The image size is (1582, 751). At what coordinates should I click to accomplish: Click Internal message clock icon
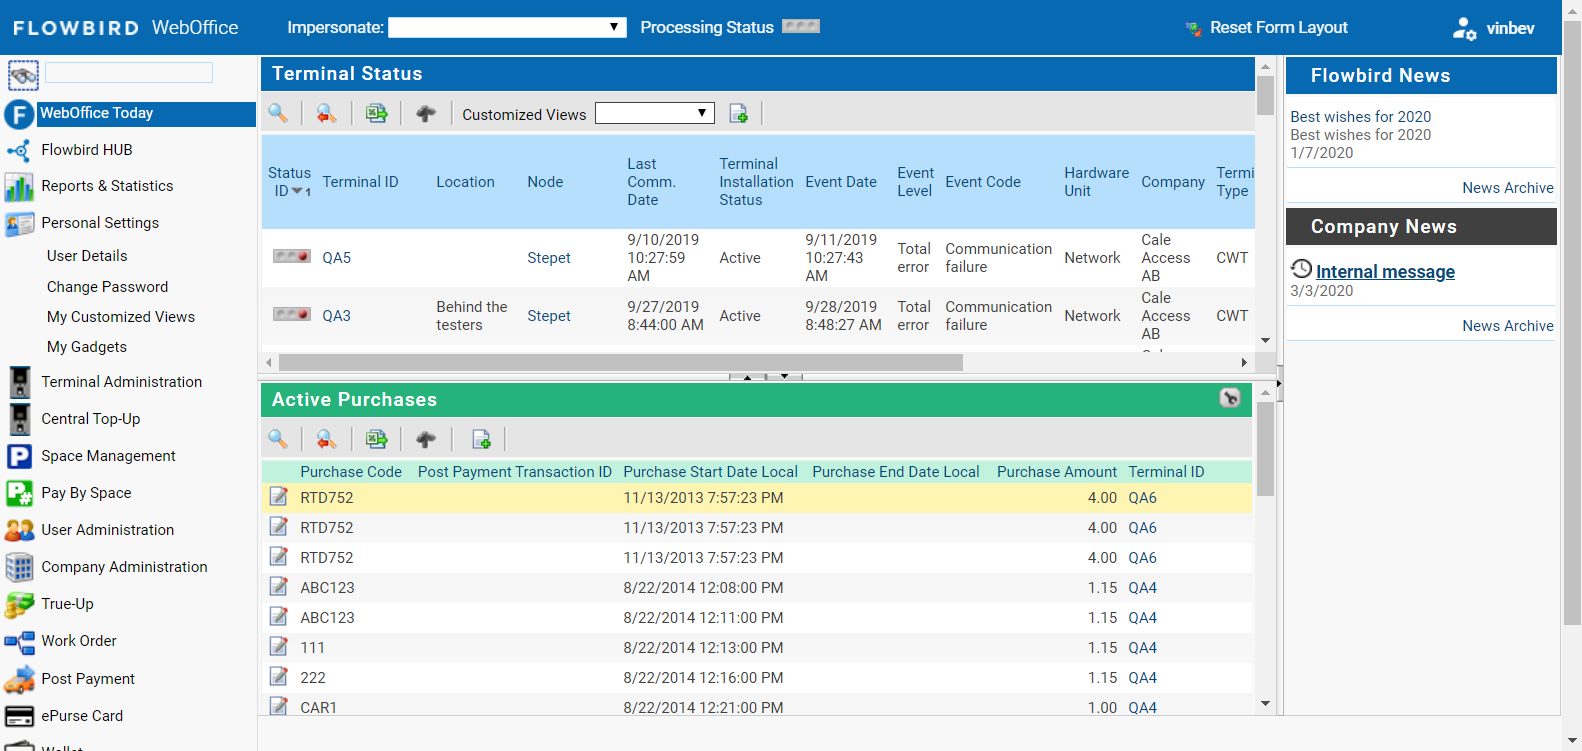[1301, 268]
